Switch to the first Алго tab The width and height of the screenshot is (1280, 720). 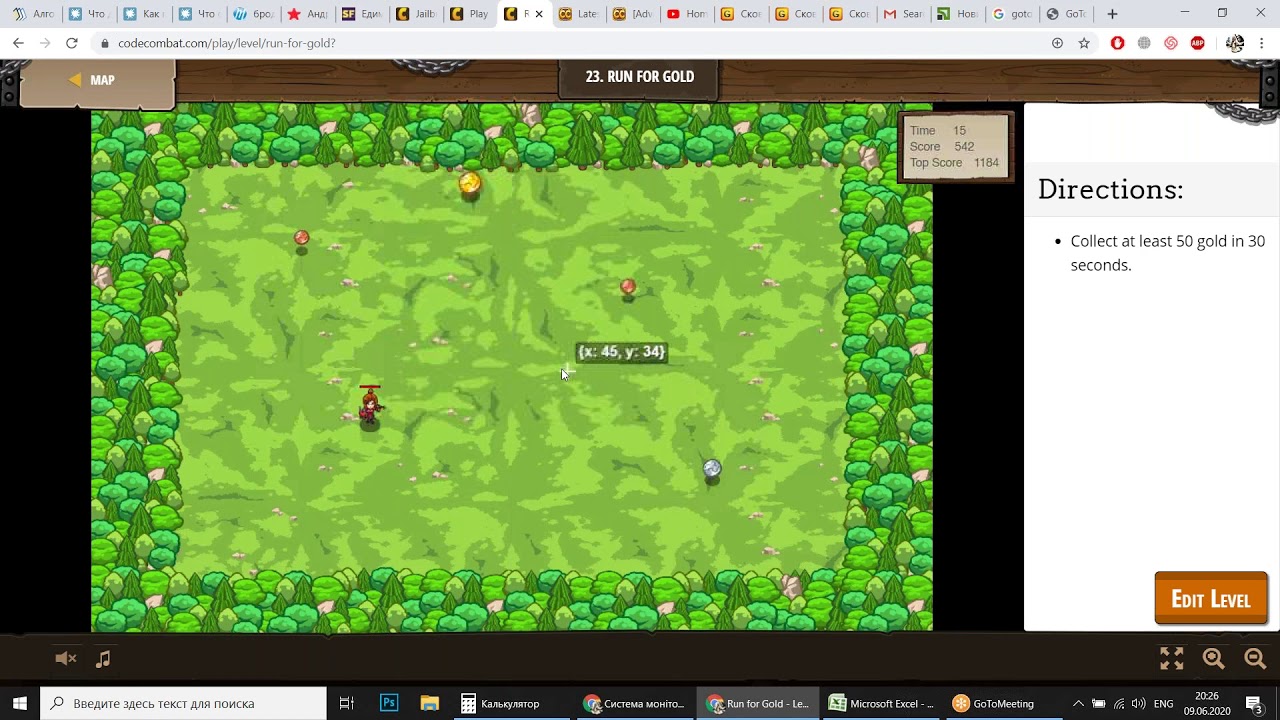(33, 14)
